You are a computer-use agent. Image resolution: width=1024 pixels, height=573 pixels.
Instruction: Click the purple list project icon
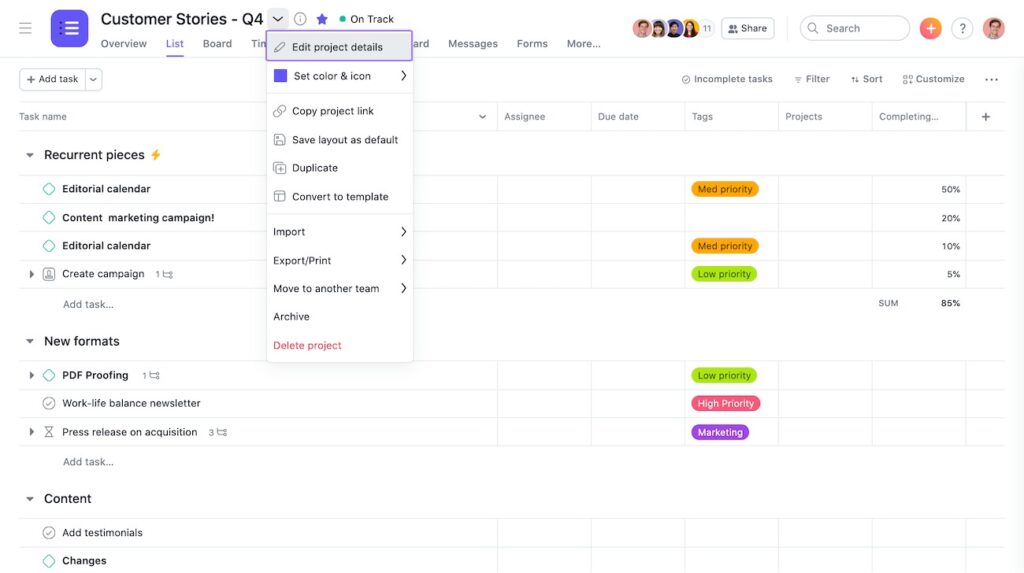(69, 28)
